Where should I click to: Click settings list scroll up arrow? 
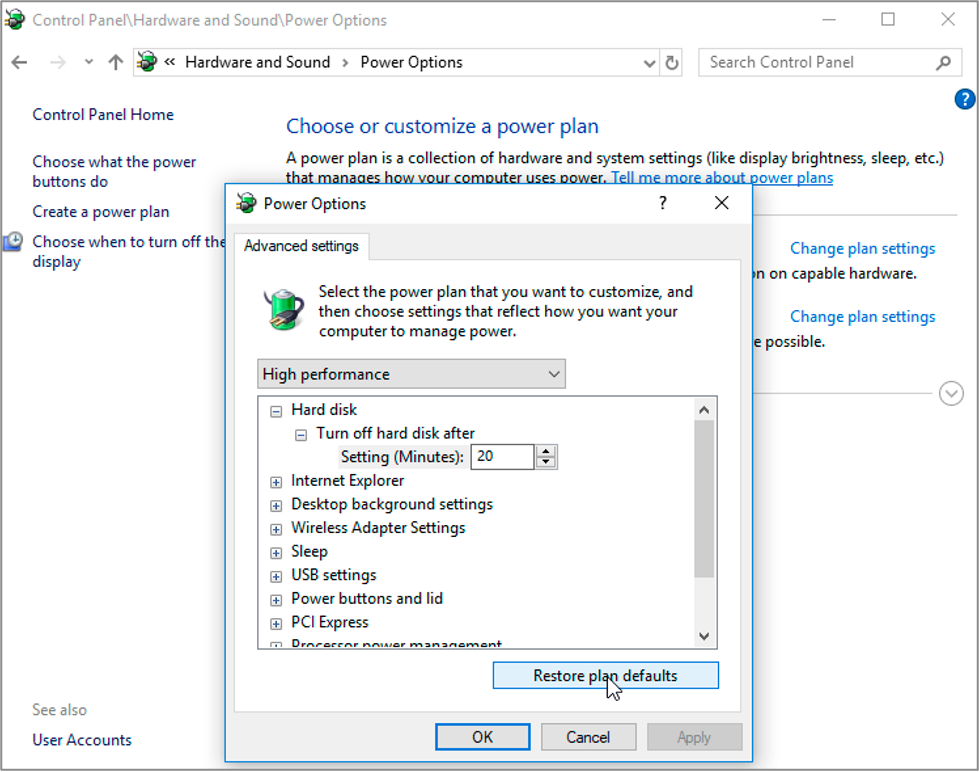click(x=704, y=410)
